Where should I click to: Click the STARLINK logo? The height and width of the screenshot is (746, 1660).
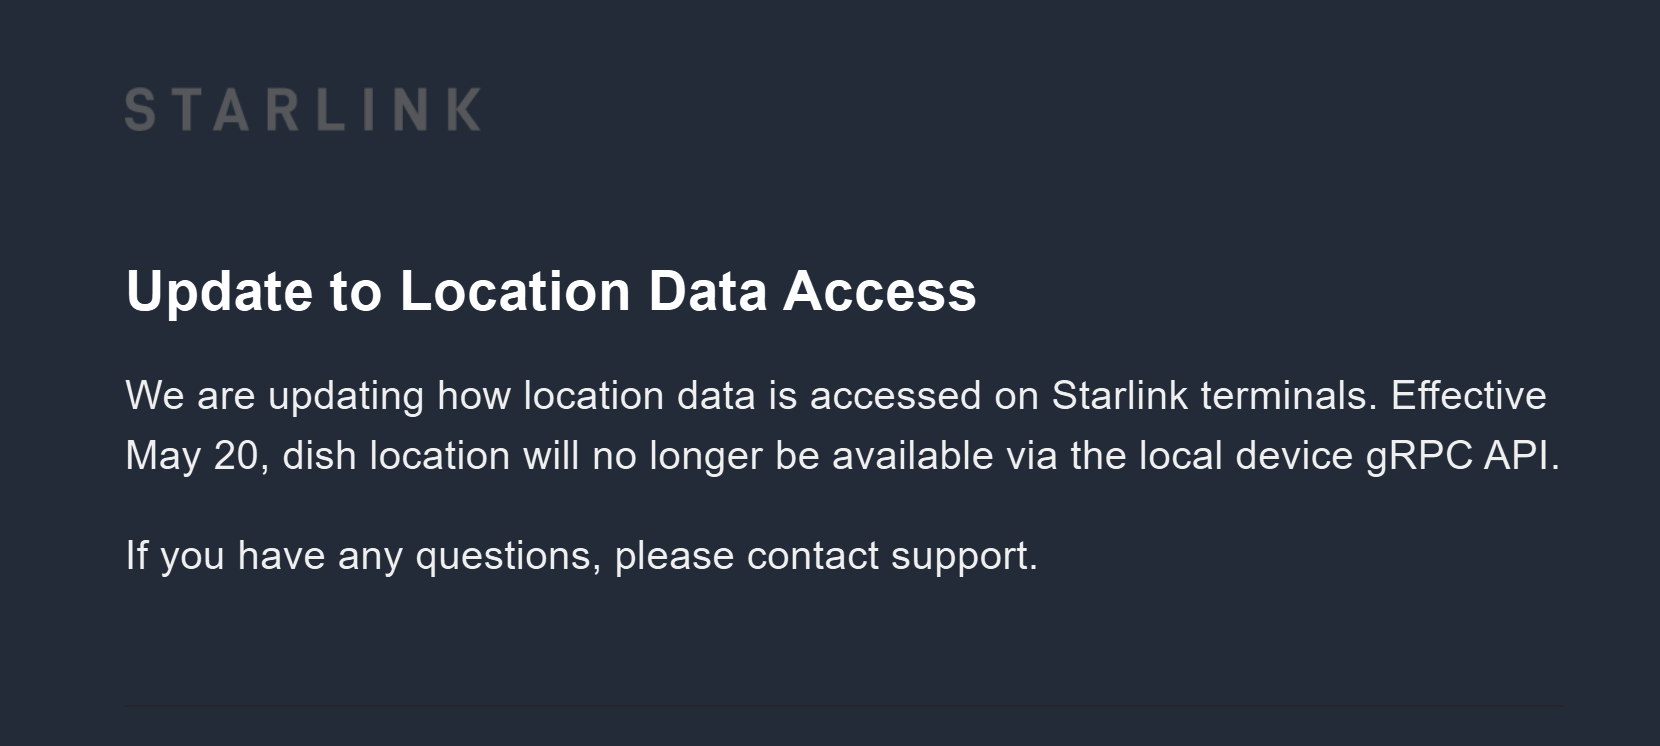point(302,110)
